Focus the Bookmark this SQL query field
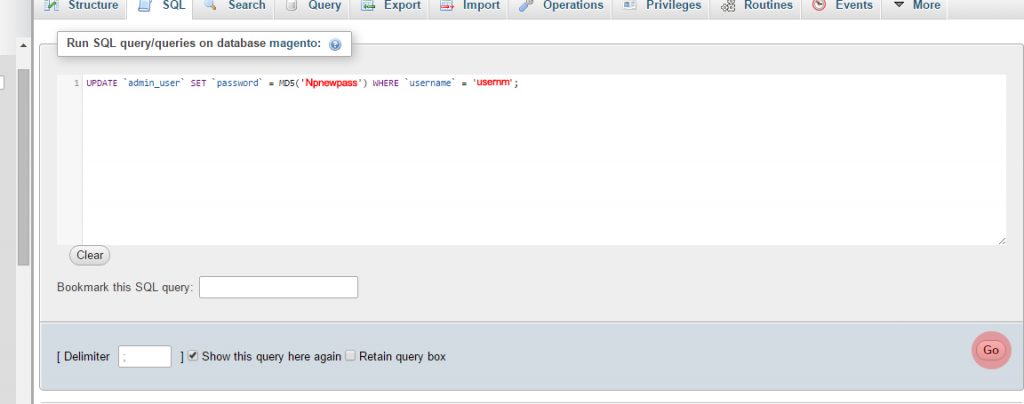The image size is (1024, 404). pyautogui.click(x=278, y=288)
